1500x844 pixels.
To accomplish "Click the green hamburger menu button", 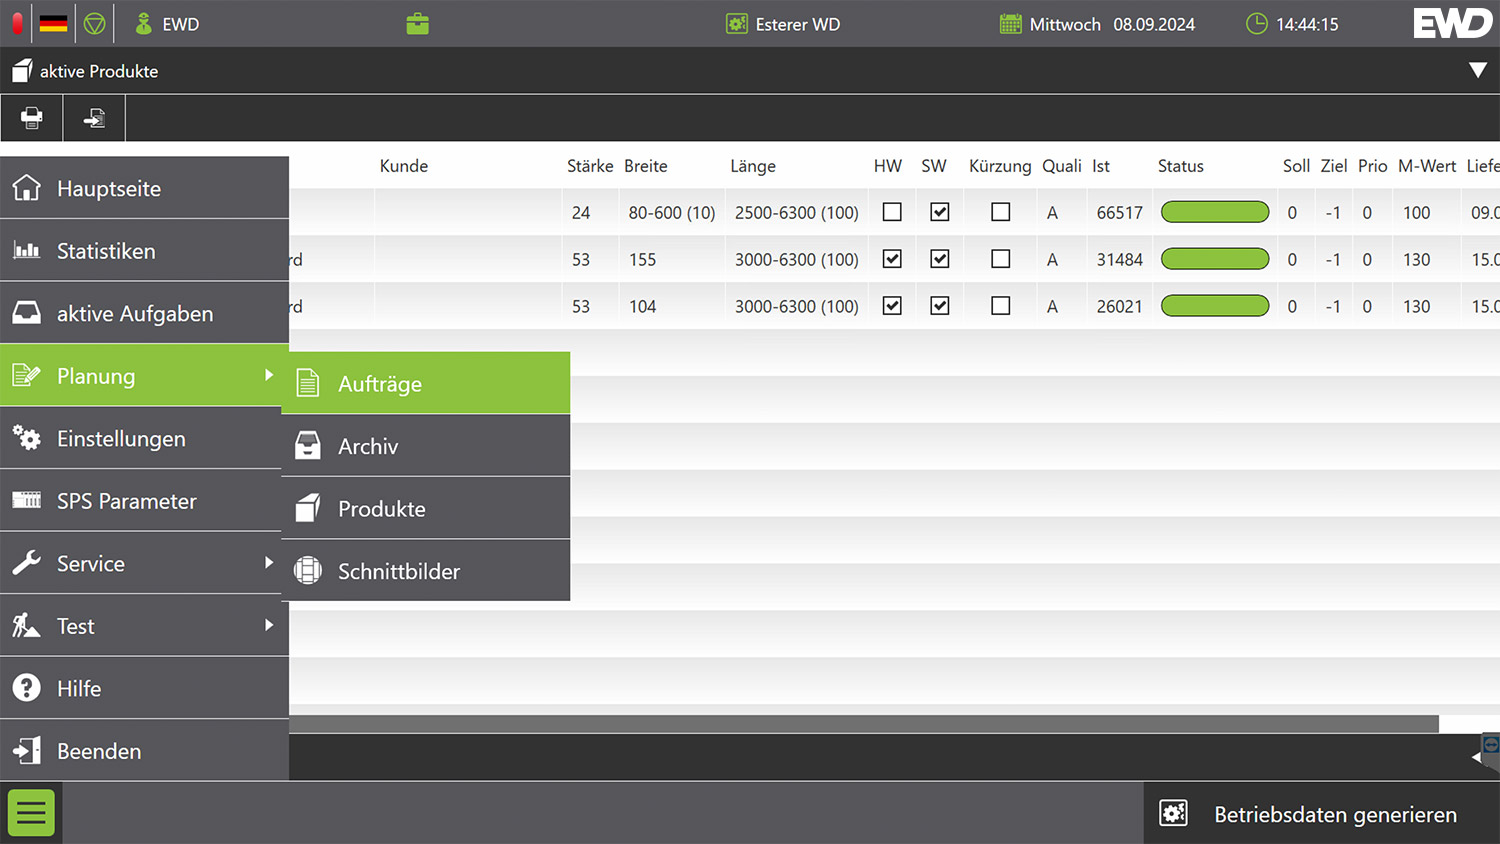I will tap(31, 813).
